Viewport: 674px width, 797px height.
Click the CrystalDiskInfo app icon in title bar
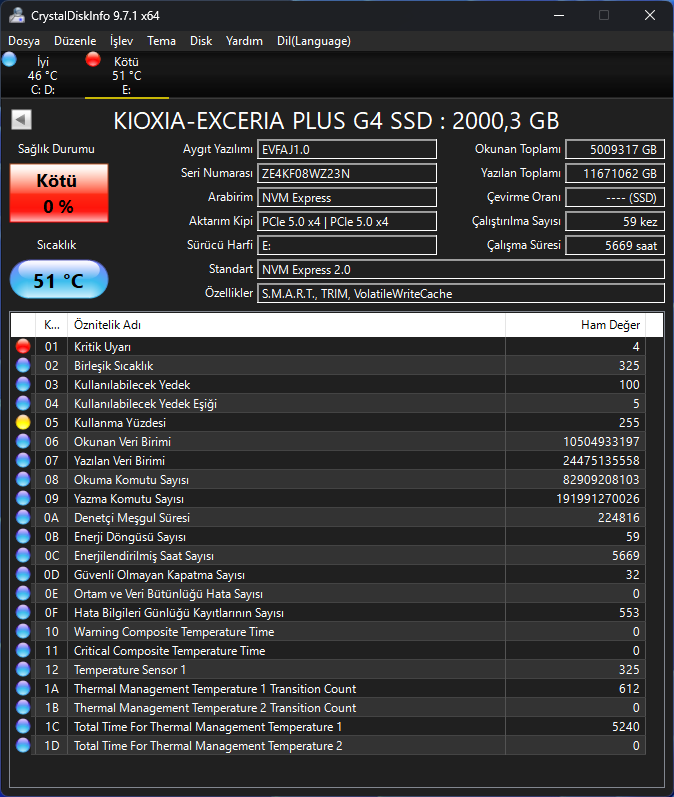16,15
